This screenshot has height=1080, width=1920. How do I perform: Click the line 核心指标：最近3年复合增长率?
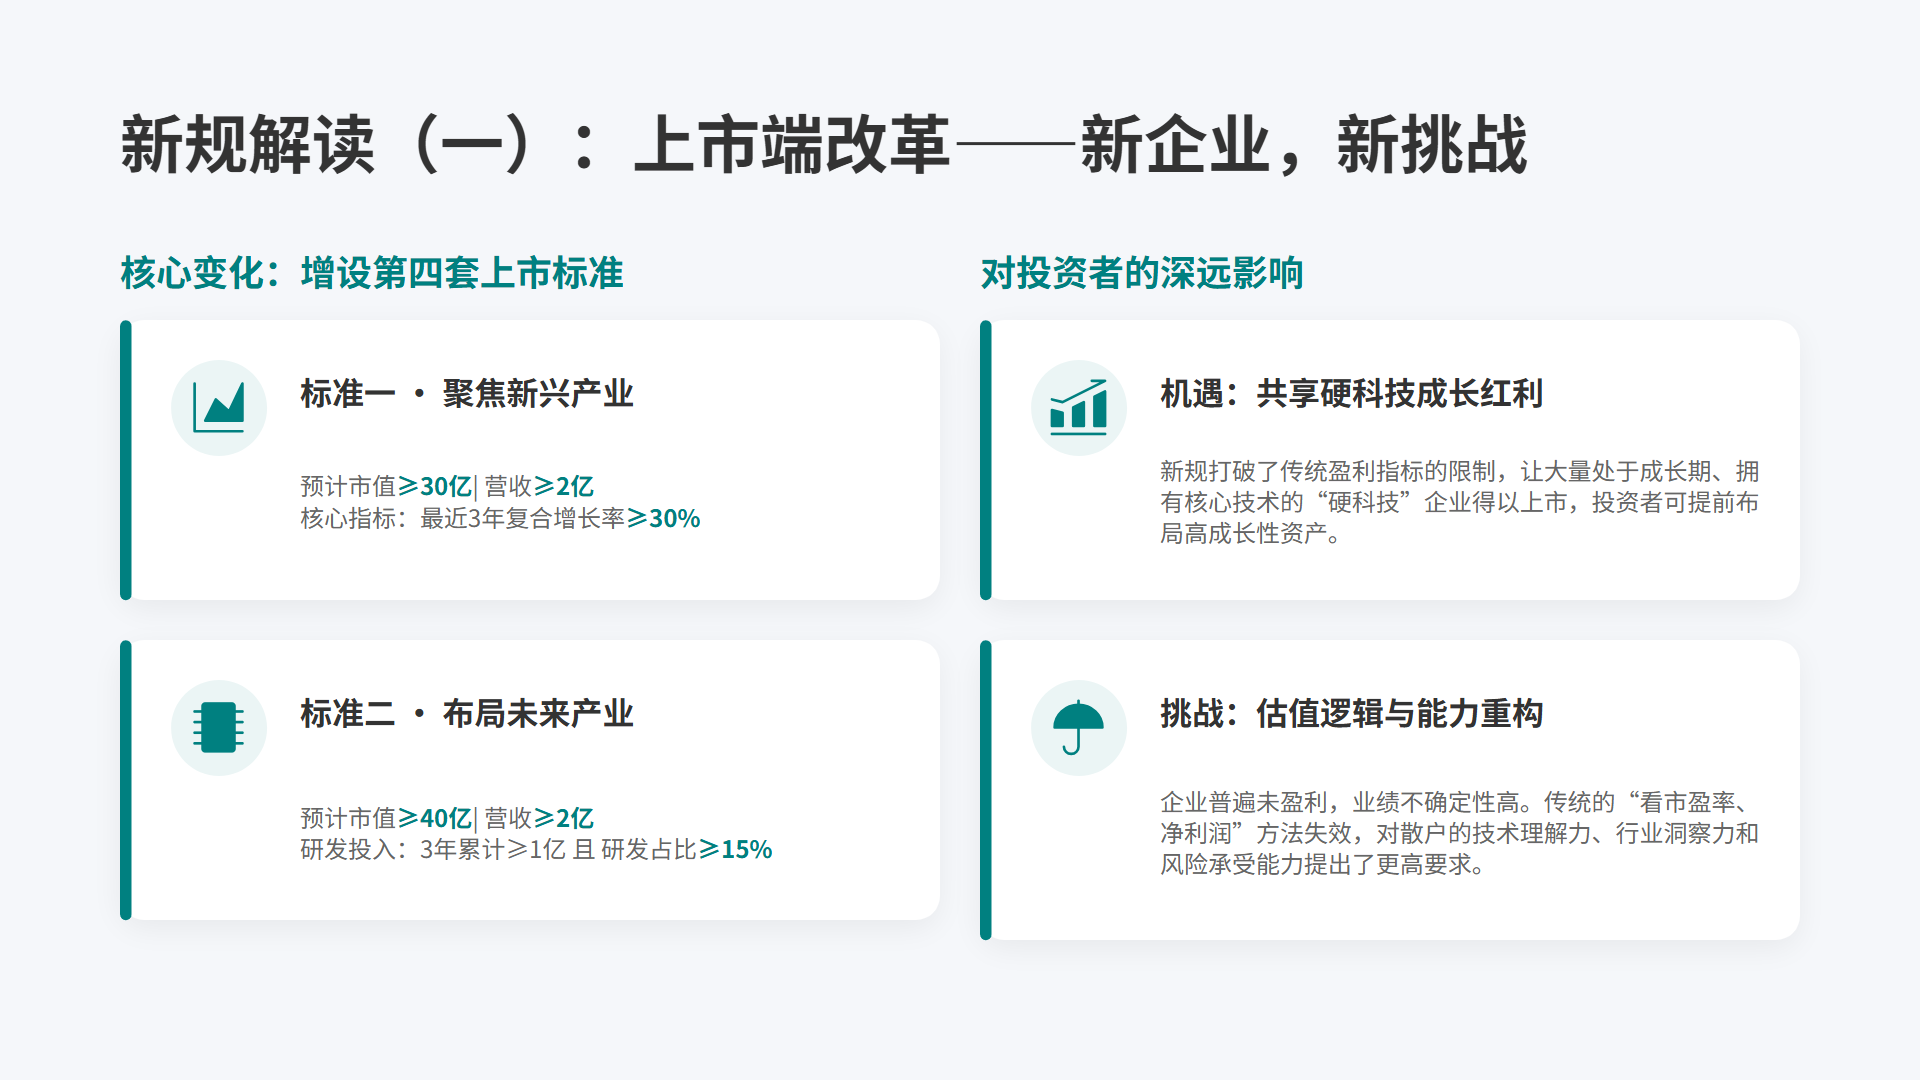click(x=462, y=519)
